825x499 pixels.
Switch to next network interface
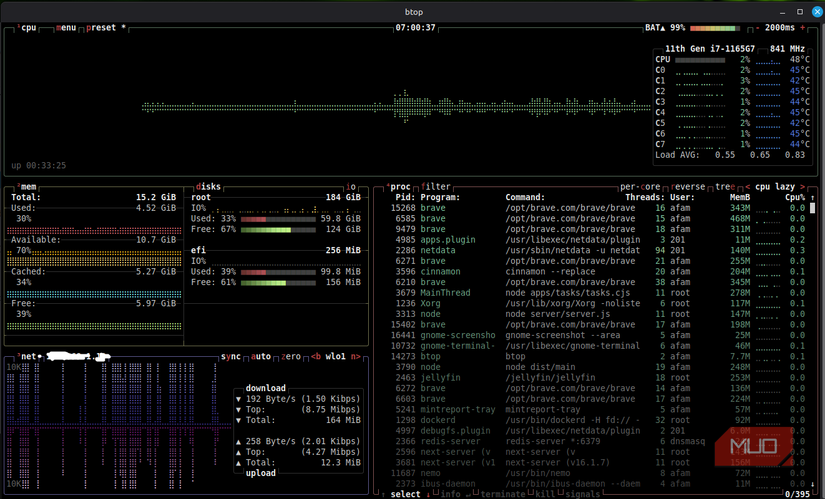356,356
